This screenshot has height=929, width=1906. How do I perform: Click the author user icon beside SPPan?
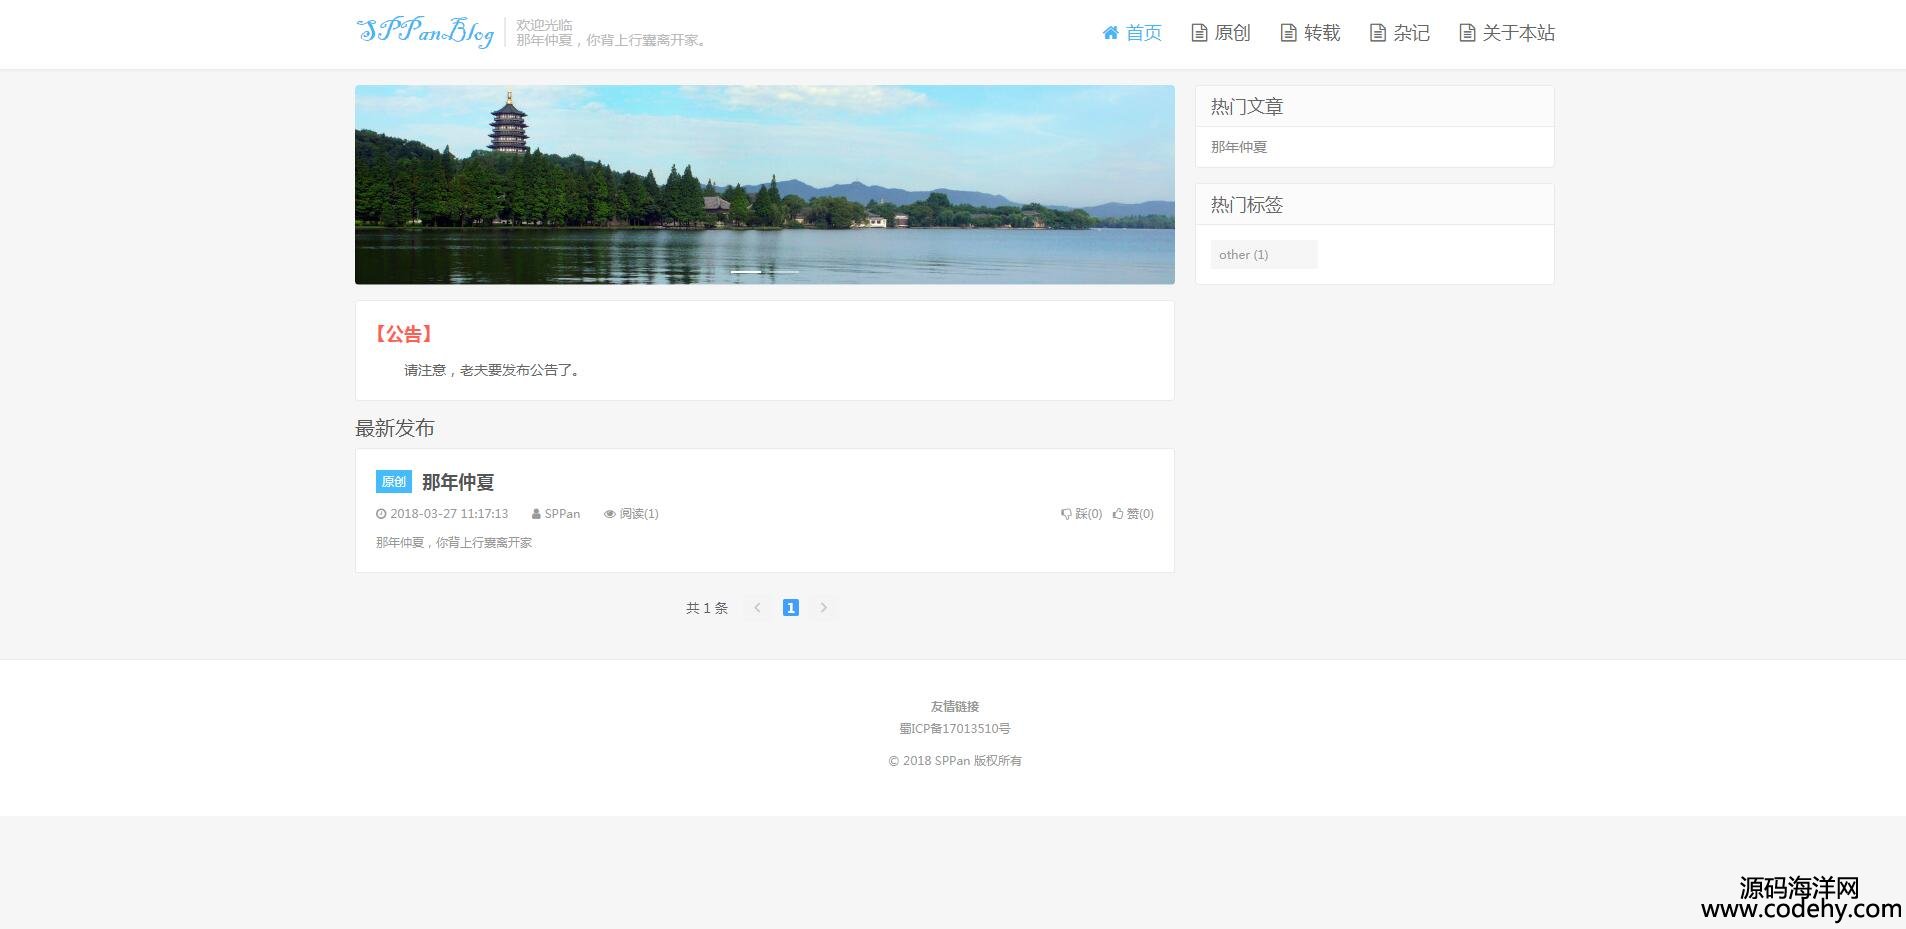536,514
